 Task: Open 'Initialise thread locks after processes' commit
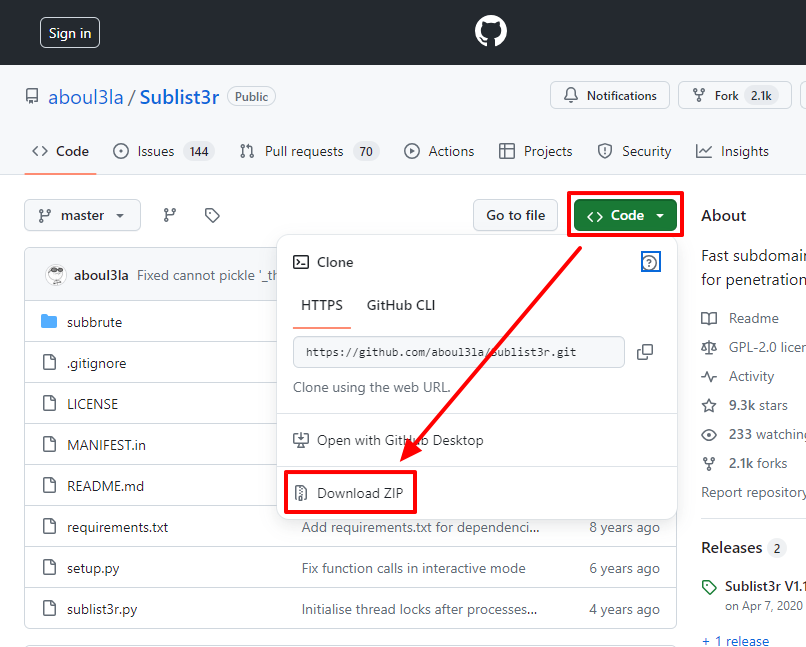click(x=419, y=609)
